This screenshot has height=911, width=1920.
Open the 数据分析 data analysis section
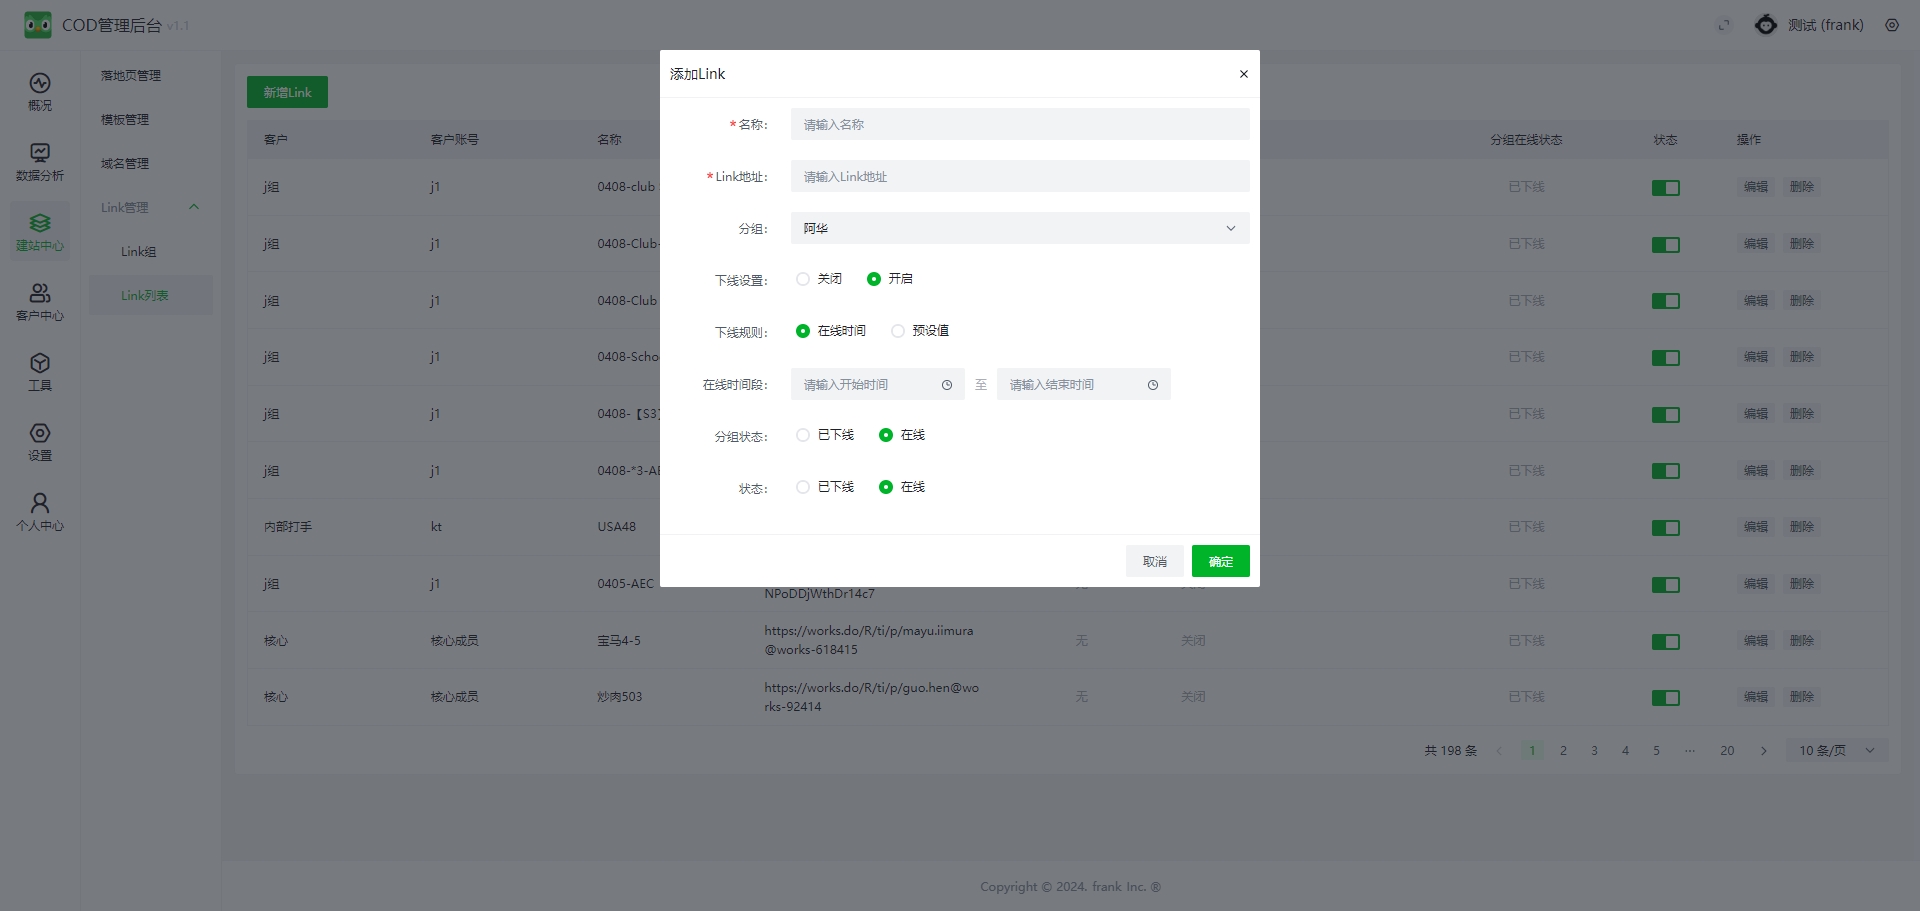click(x=40, y=162)
